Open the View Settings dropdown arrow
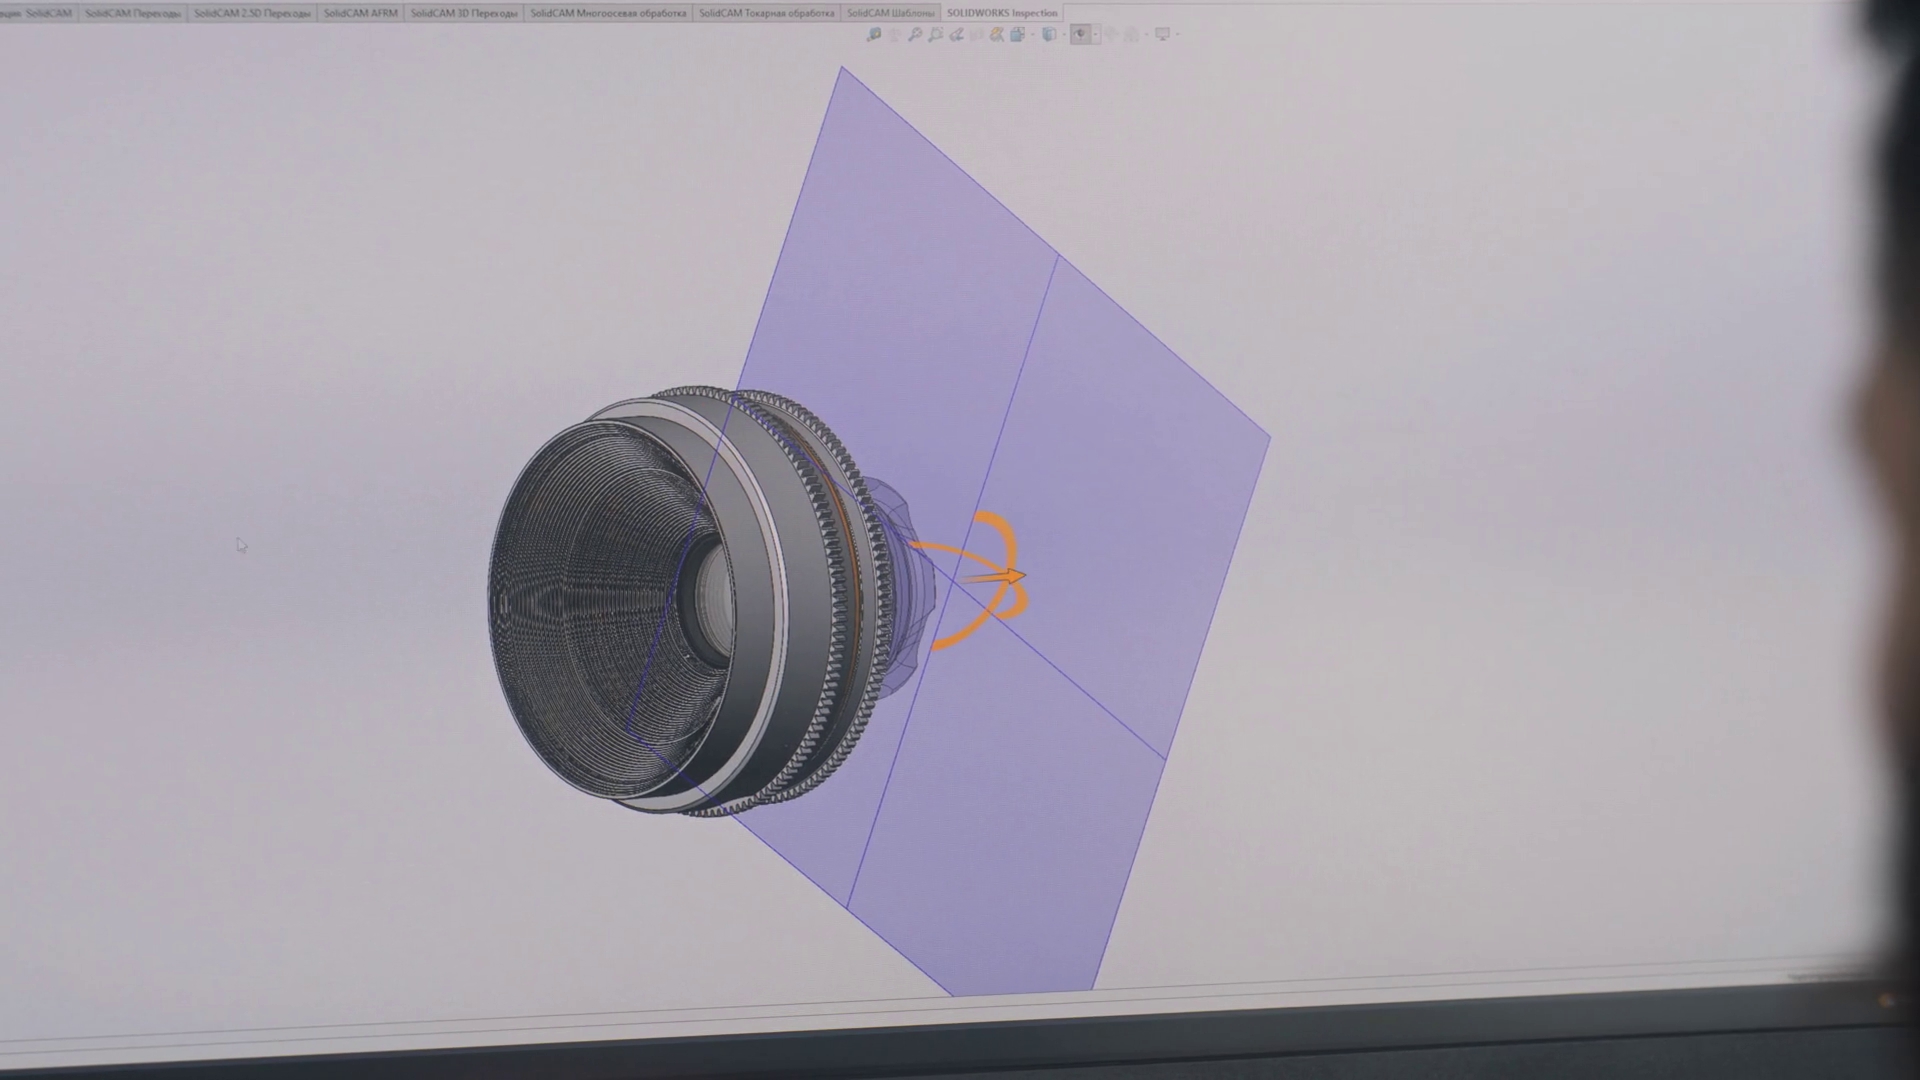The height and width of the screenshot is (1080, 1920). pos(1178,35)
